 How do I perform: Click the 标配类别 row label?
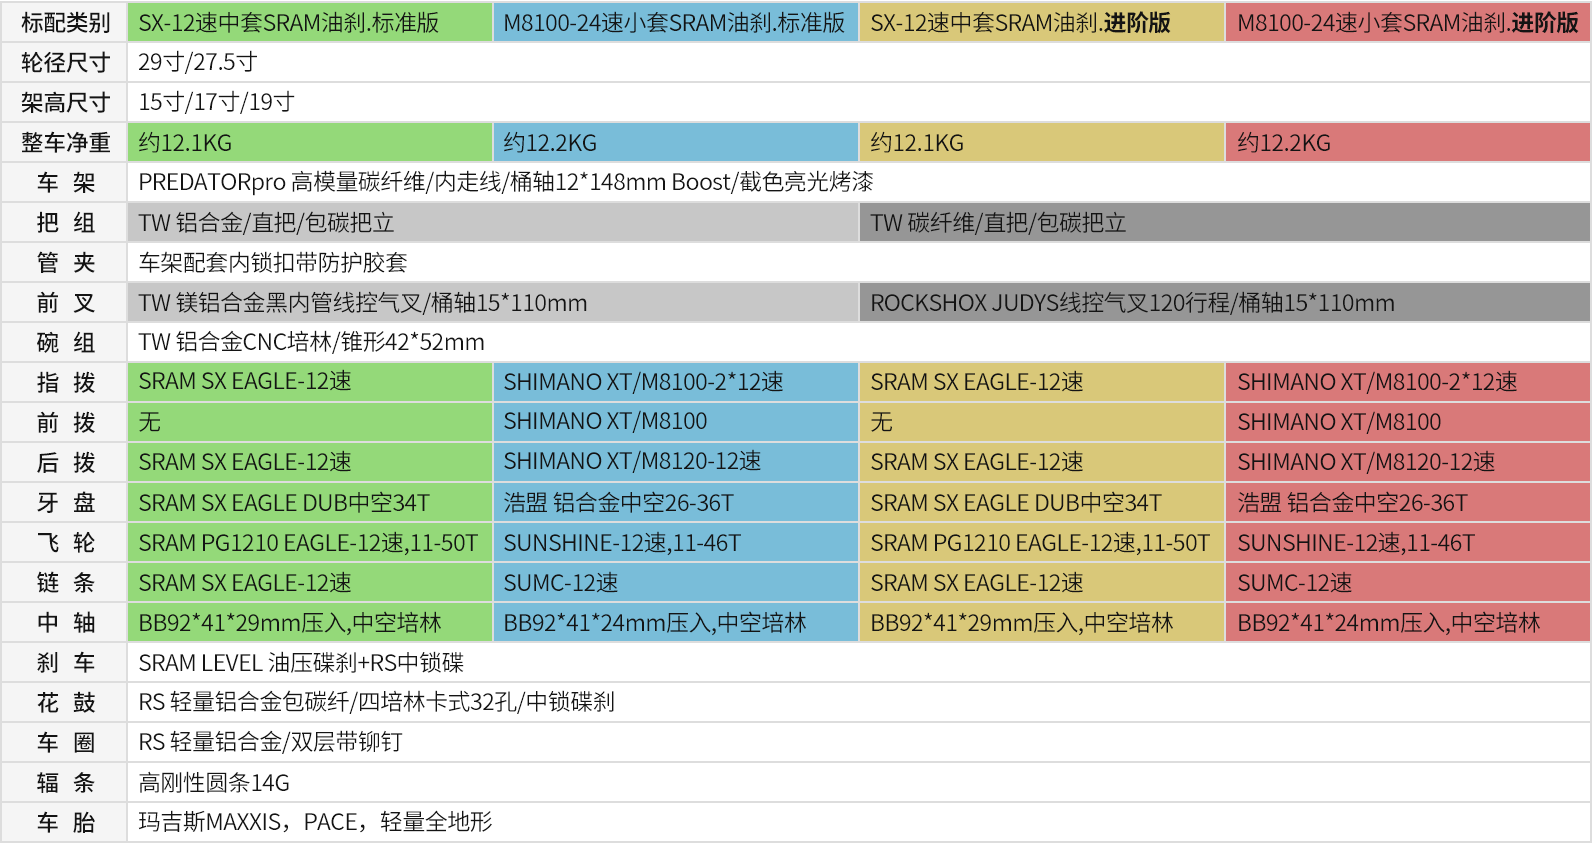click(65, 22)
